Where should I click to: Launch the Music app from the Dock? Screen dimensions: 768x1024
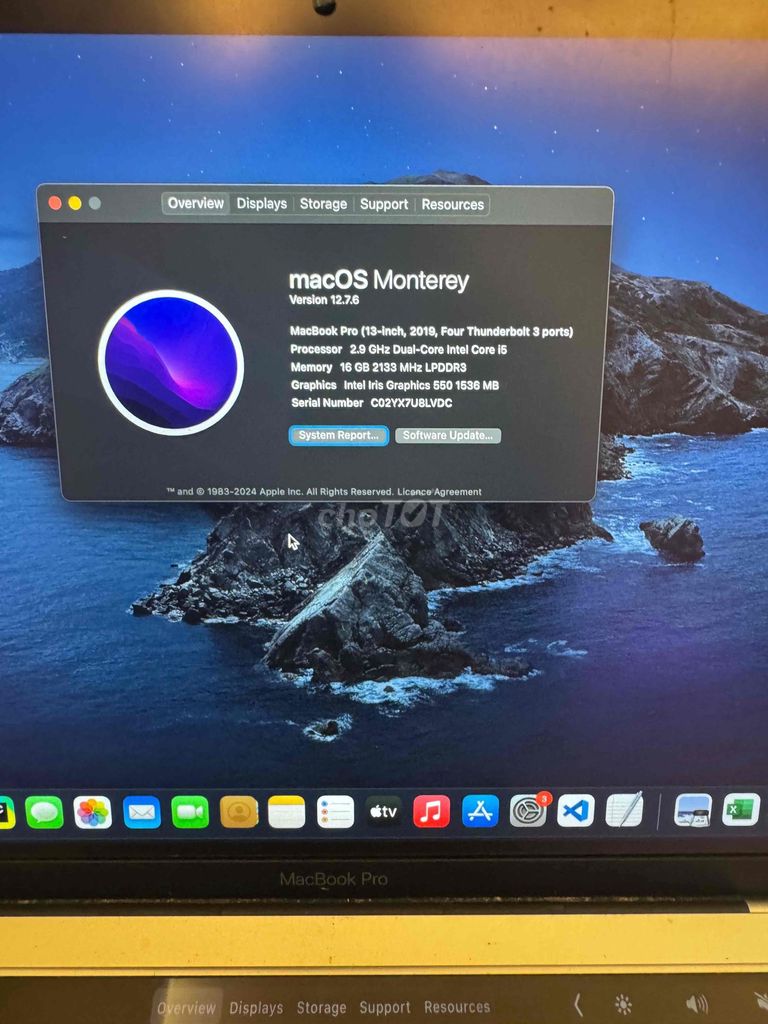point(431,812)
